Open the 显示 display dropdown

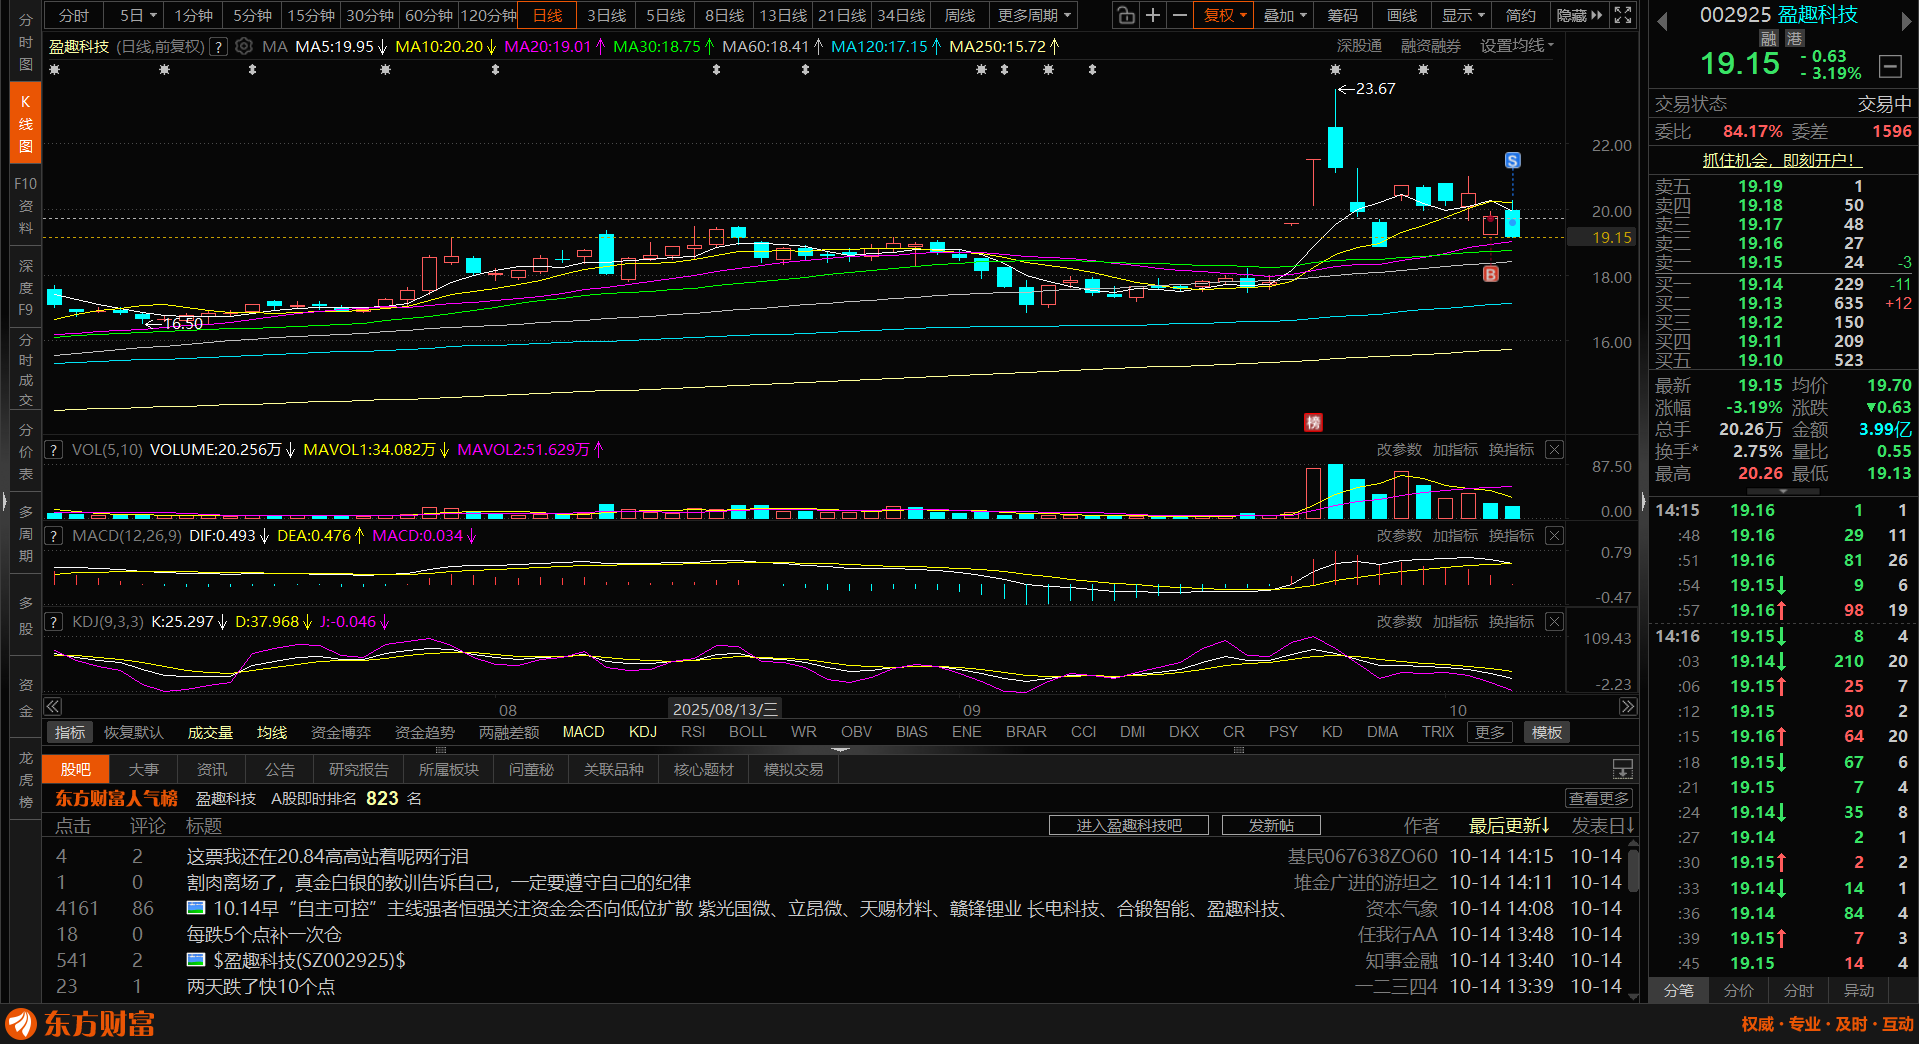pos(1462,15)
